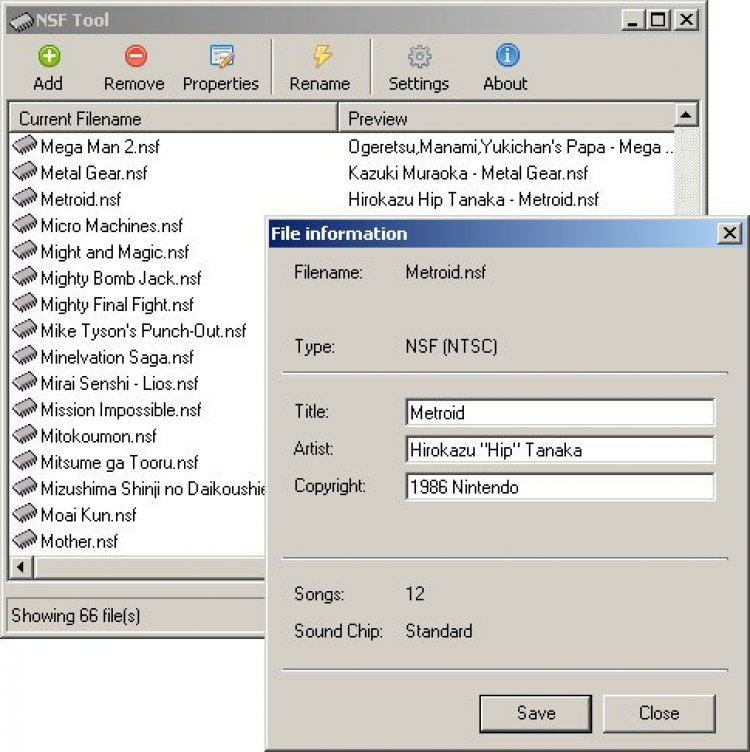Screen dimensions: 750x752
Task: Select the Micro Machines.nsf filename
Action: tap(112, 226)
